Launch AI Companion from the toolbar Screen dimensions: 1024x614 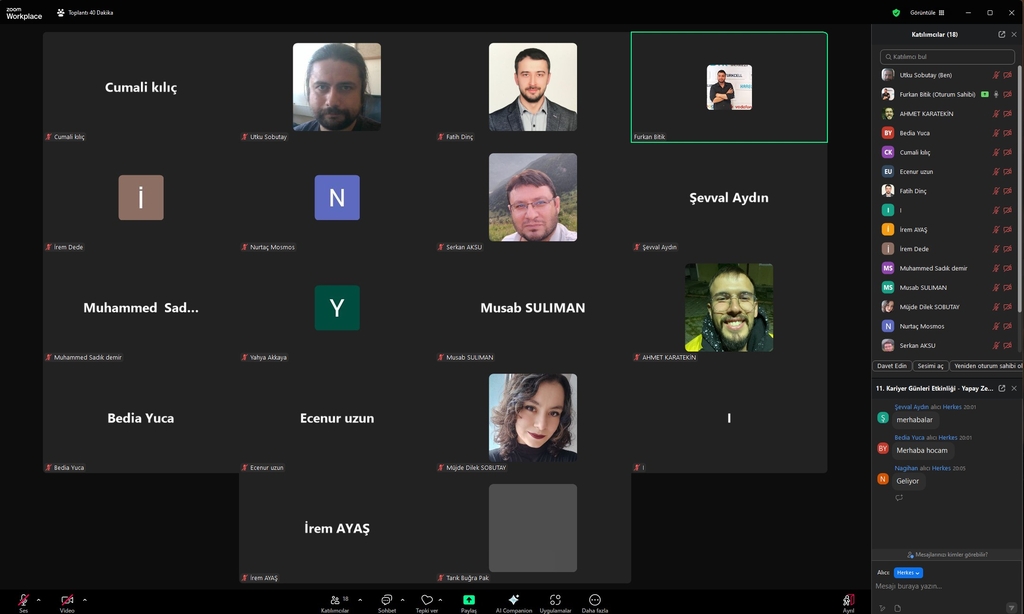(514, 603)
